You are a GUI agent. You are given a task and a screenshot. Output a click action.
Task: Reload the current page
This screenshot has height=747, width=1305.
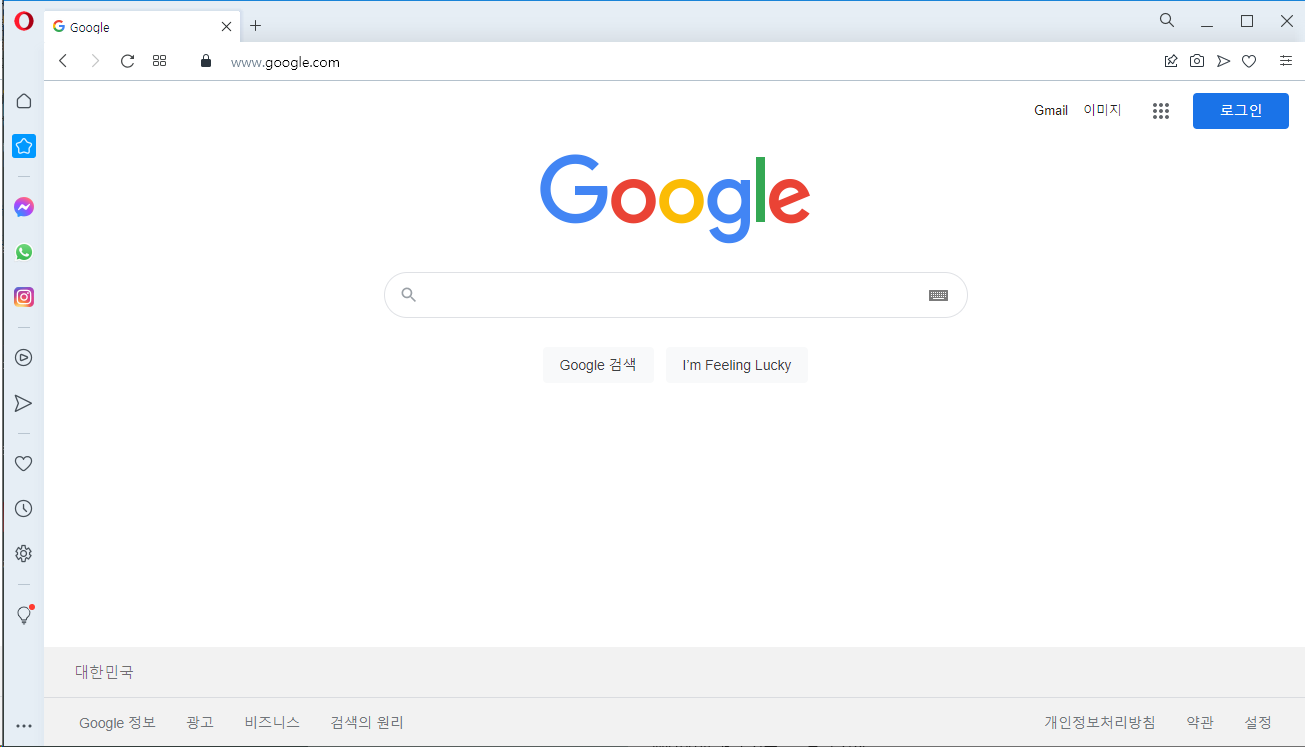127,61
